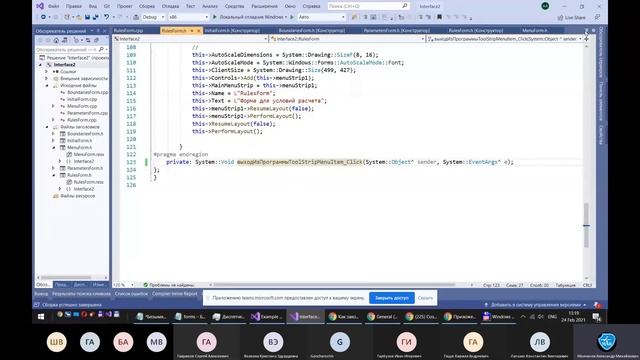The height and width of the screenshot is (360, 640).
Task: Click the Home icon in Solution Explorer toolbar
Action: pyautogui.click(x=56, y=40)
